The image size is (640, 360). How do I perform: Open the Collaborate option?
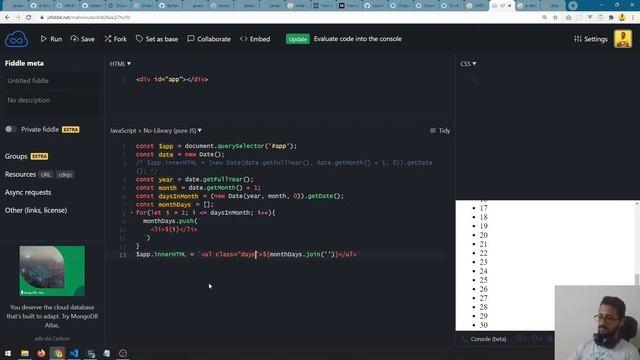(x=209, y=39)
